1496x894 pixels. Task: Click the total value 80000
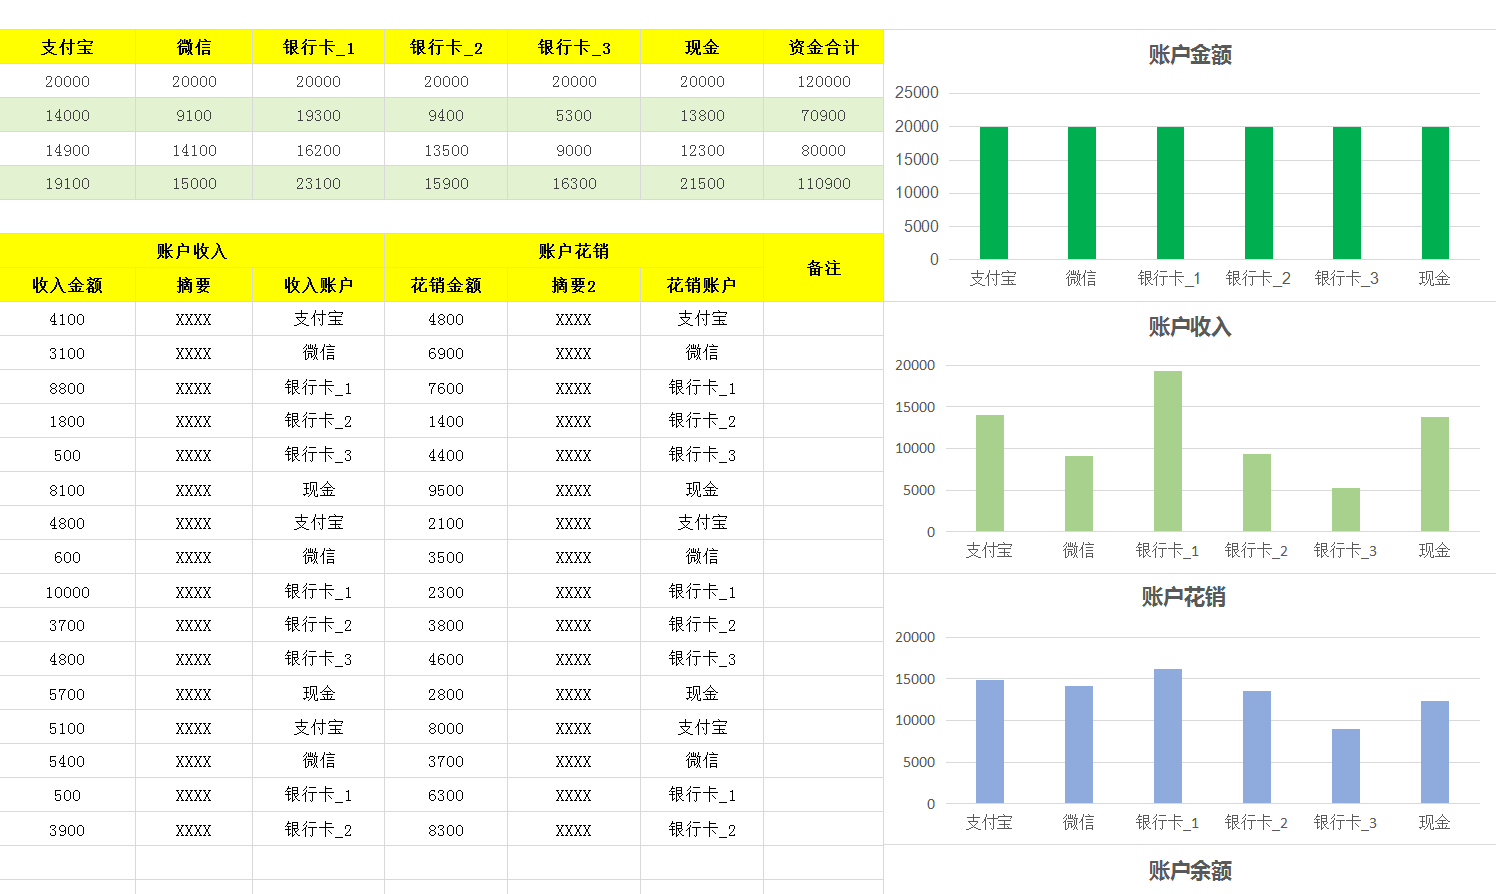[x=824, y=150]
